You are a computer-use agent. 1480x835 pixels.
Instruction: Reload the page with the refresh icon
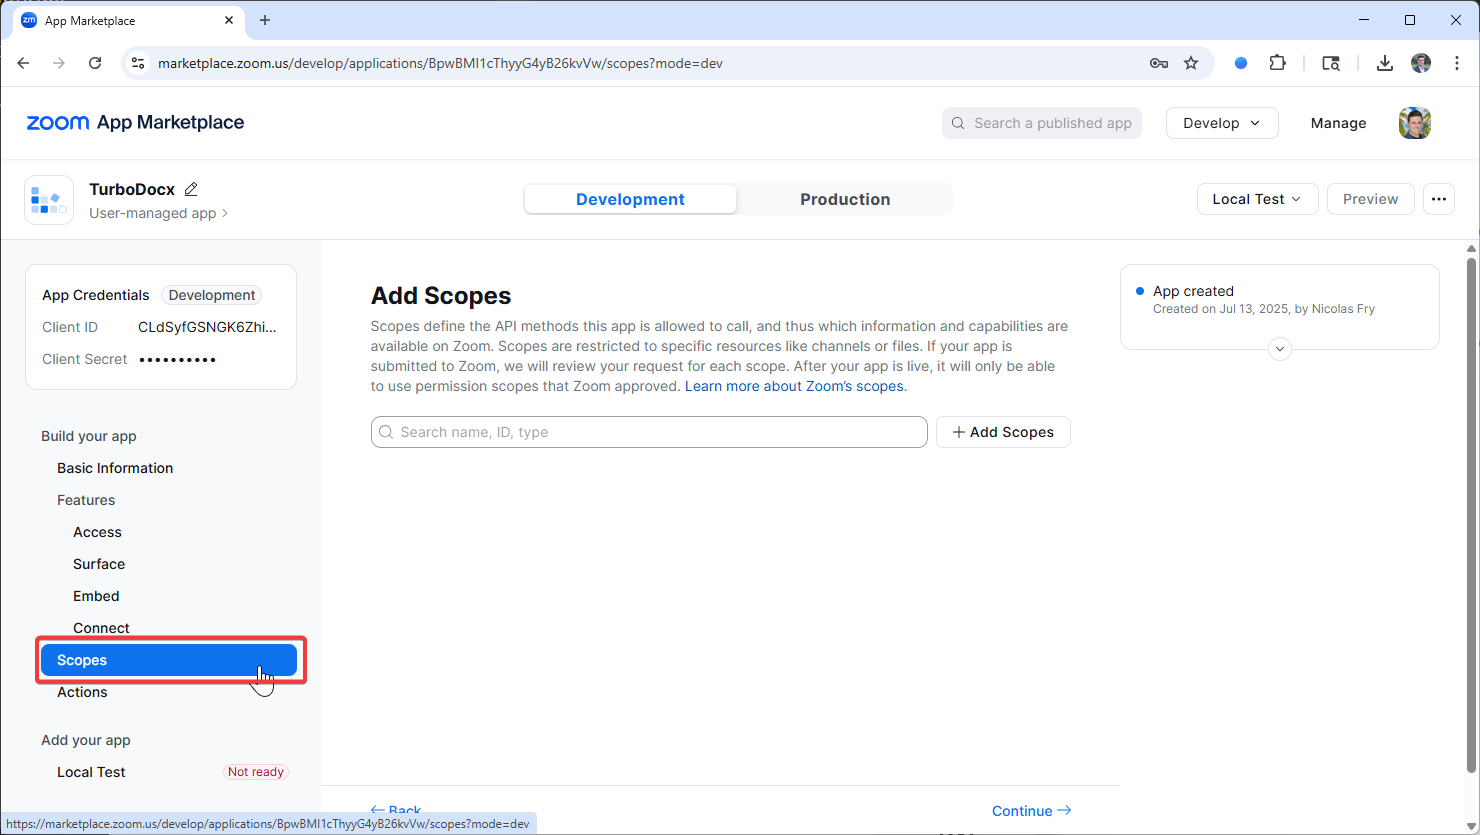pyautogui.click(x=95, y=63)
